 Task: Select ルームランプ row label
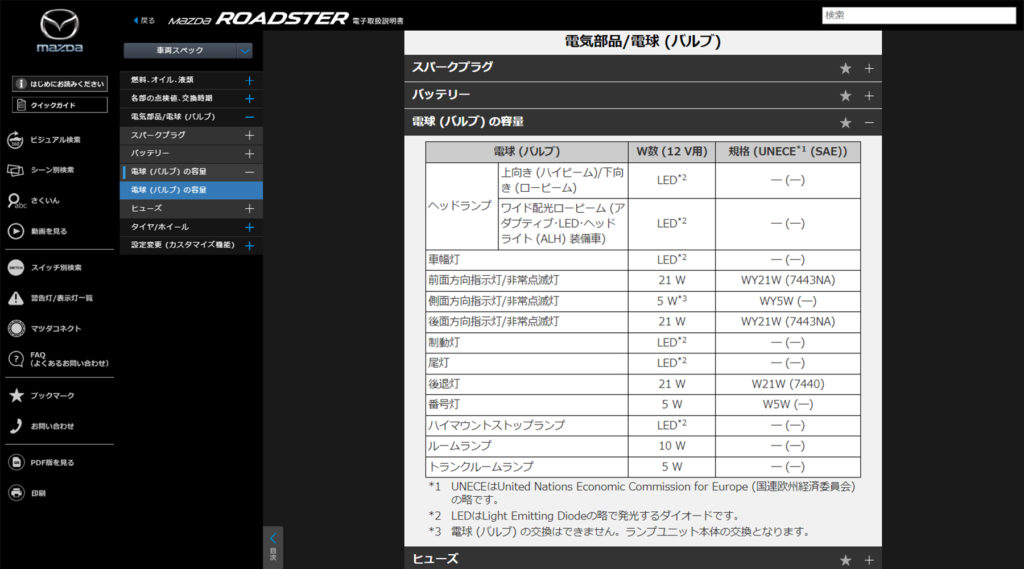tap(460, 446)
